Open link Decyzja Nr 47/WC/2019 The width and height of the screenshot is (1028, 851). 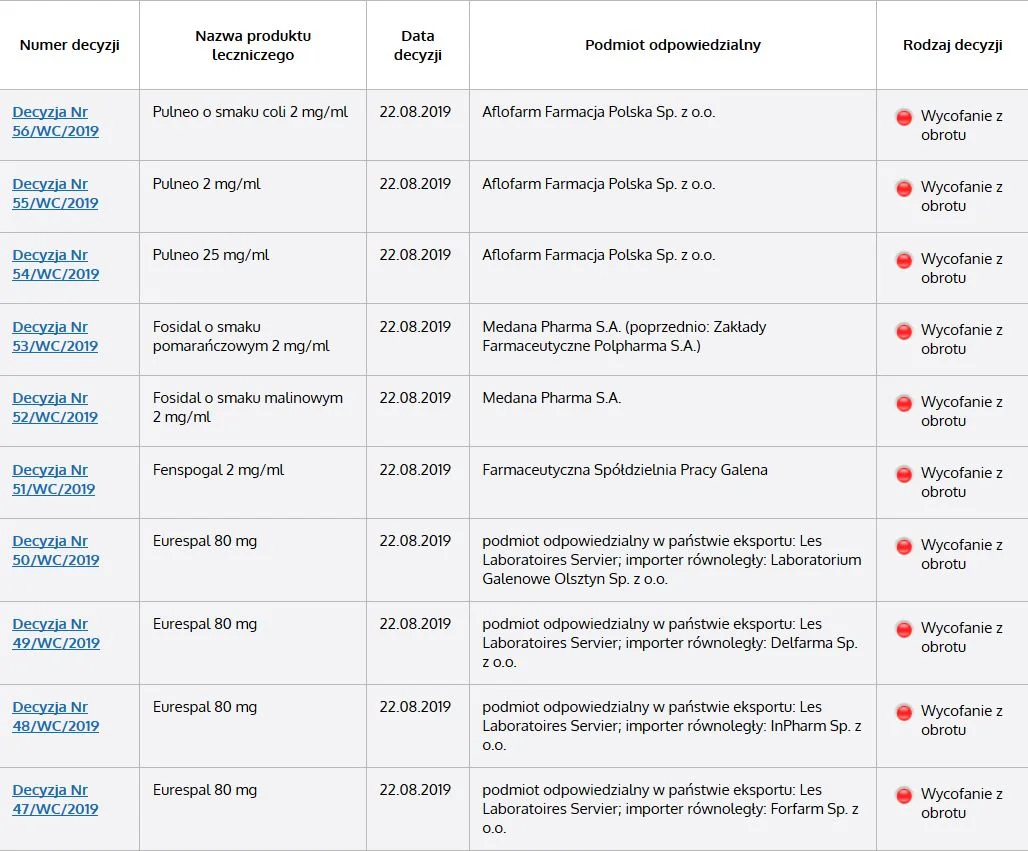point(56,799)
